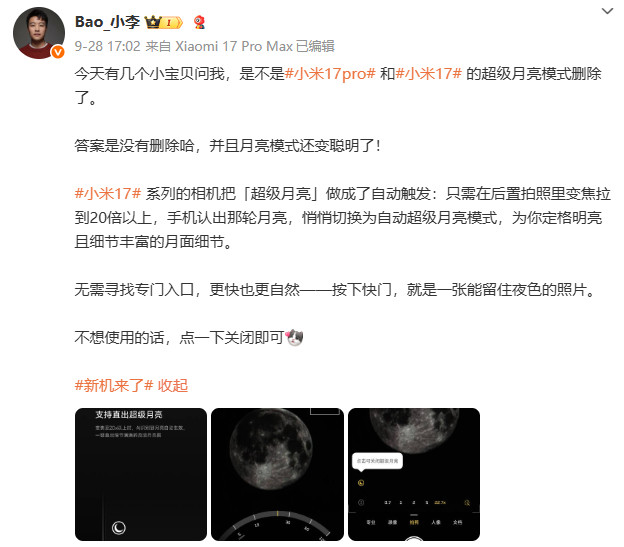624x547 pixels.
Task: Click the zoom dial in the moon photo
Action: 277,526
